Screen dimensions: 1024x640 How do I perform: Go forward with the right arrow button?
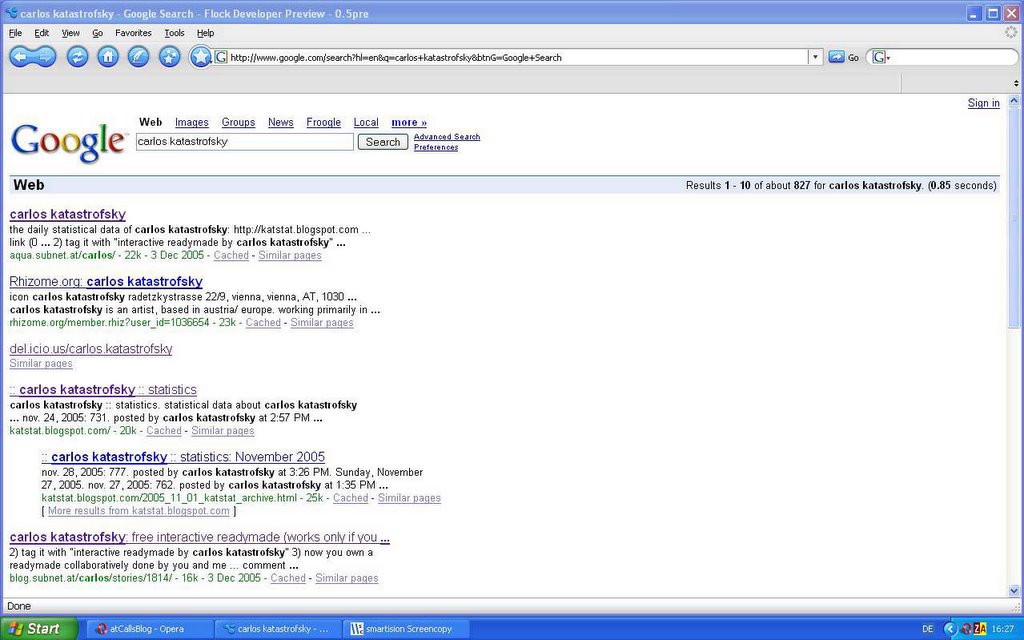[45, 57]
